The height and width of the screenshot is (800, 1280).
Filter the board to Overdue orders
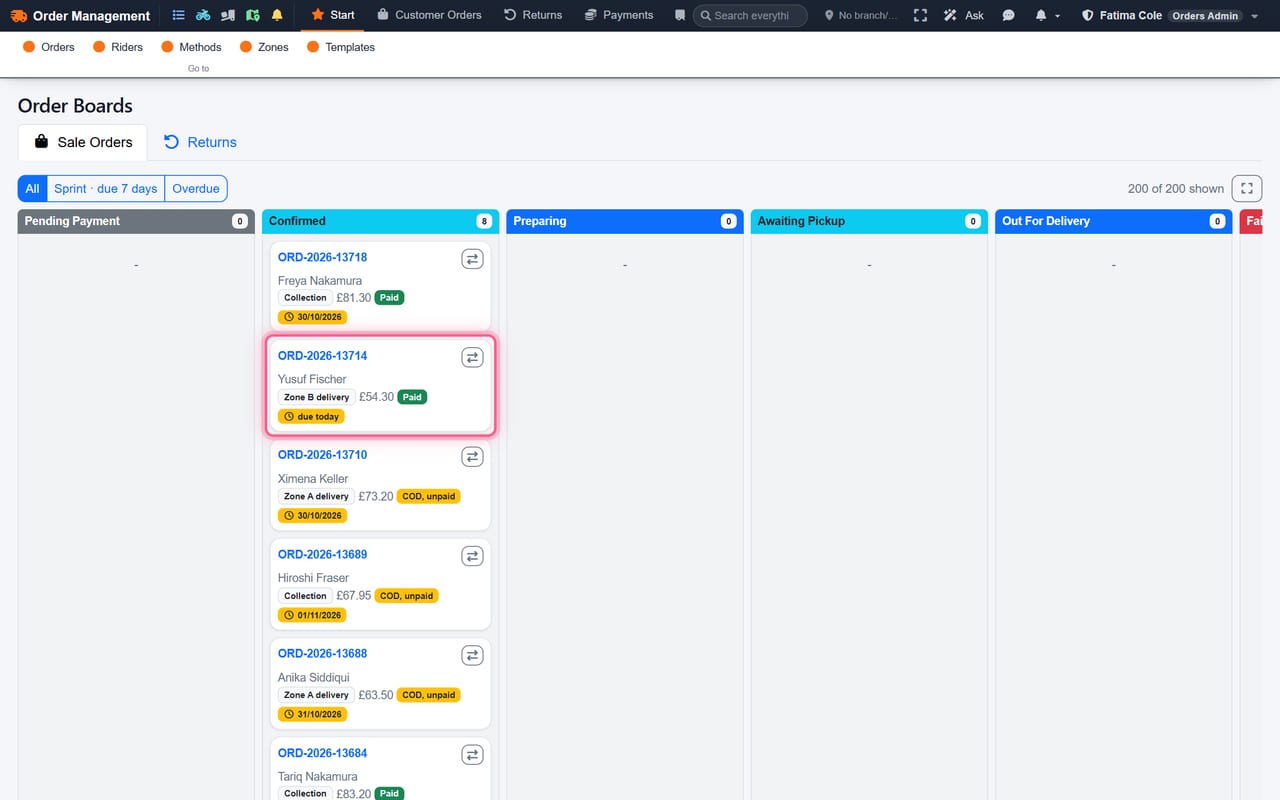coord(196,188)
